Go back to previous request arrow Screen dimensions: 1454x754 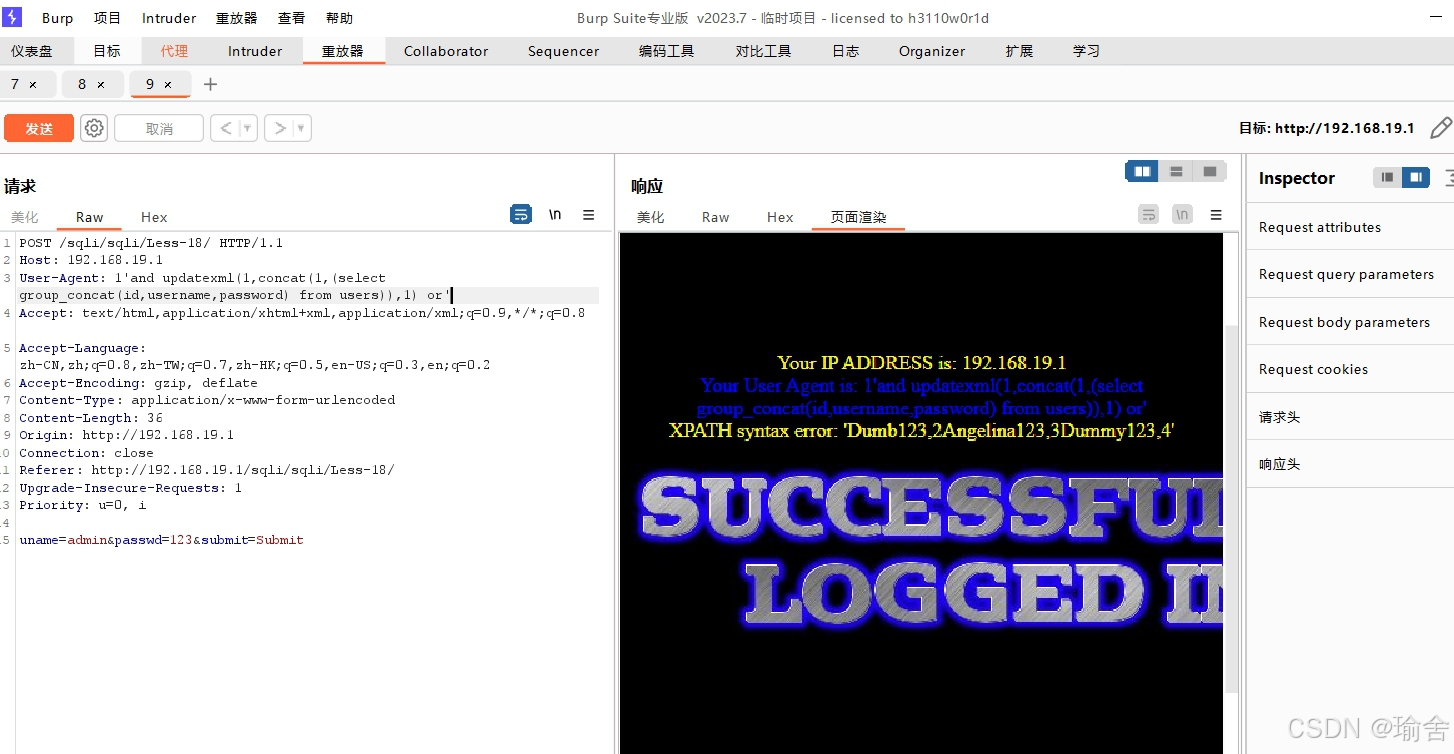coord(225,128)
